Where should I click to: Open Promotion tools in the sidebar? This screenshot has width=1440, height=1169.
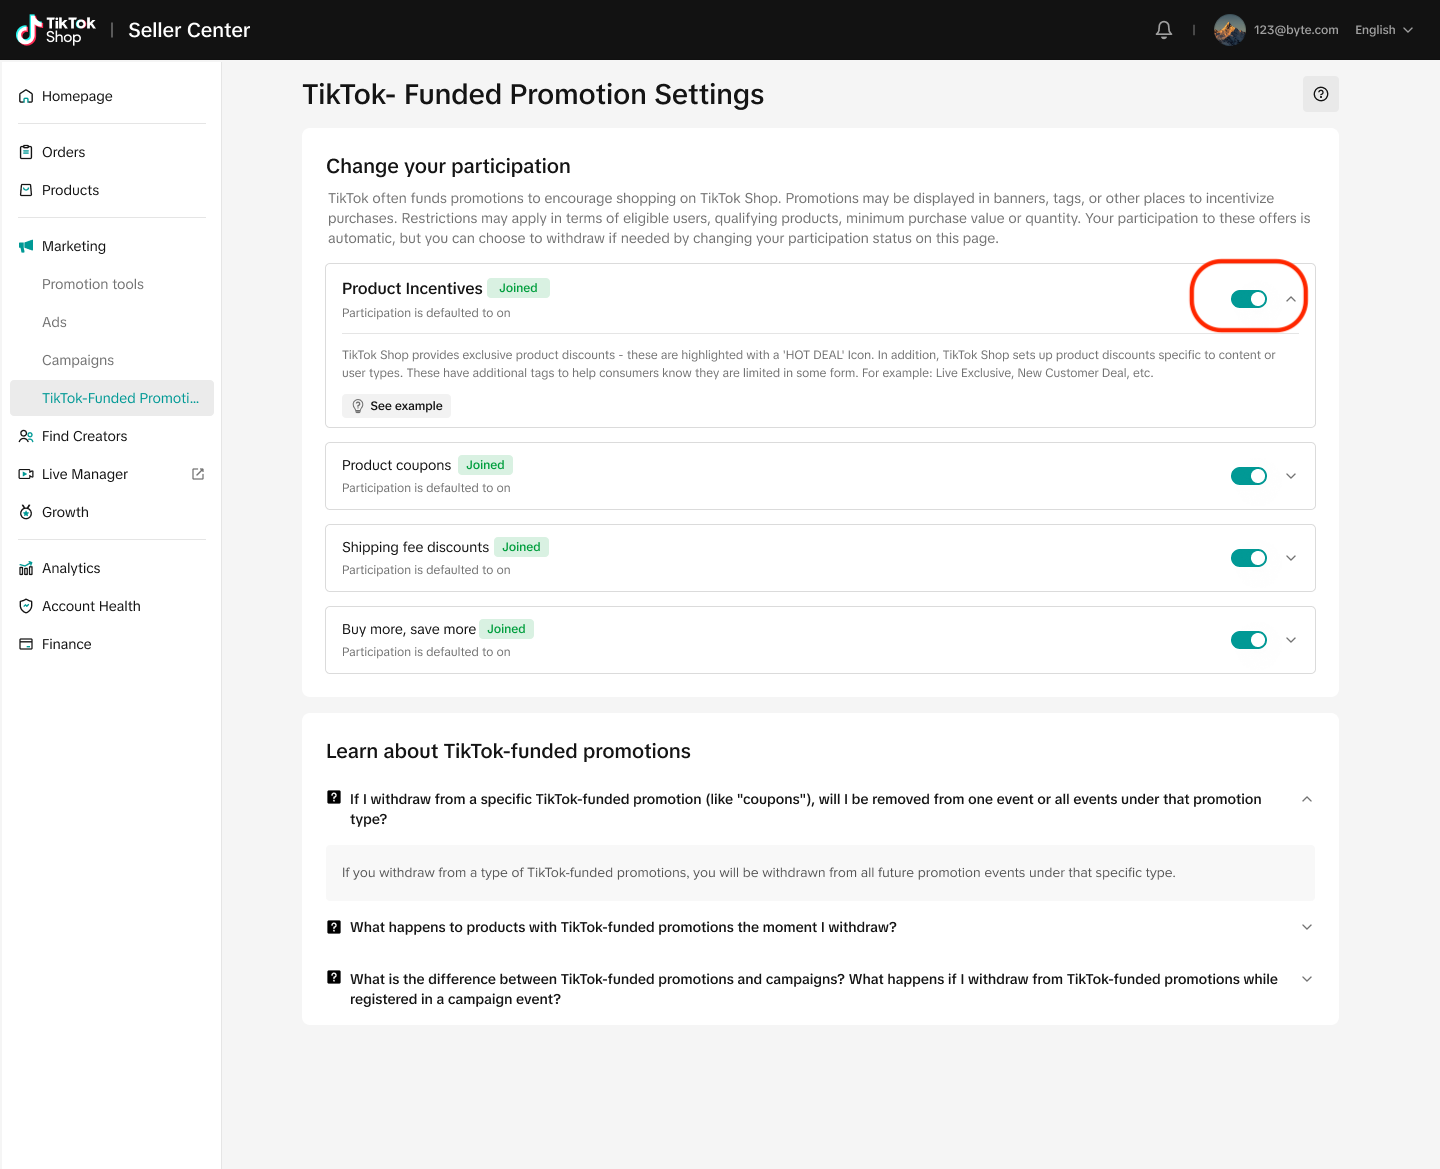[93, 284]
